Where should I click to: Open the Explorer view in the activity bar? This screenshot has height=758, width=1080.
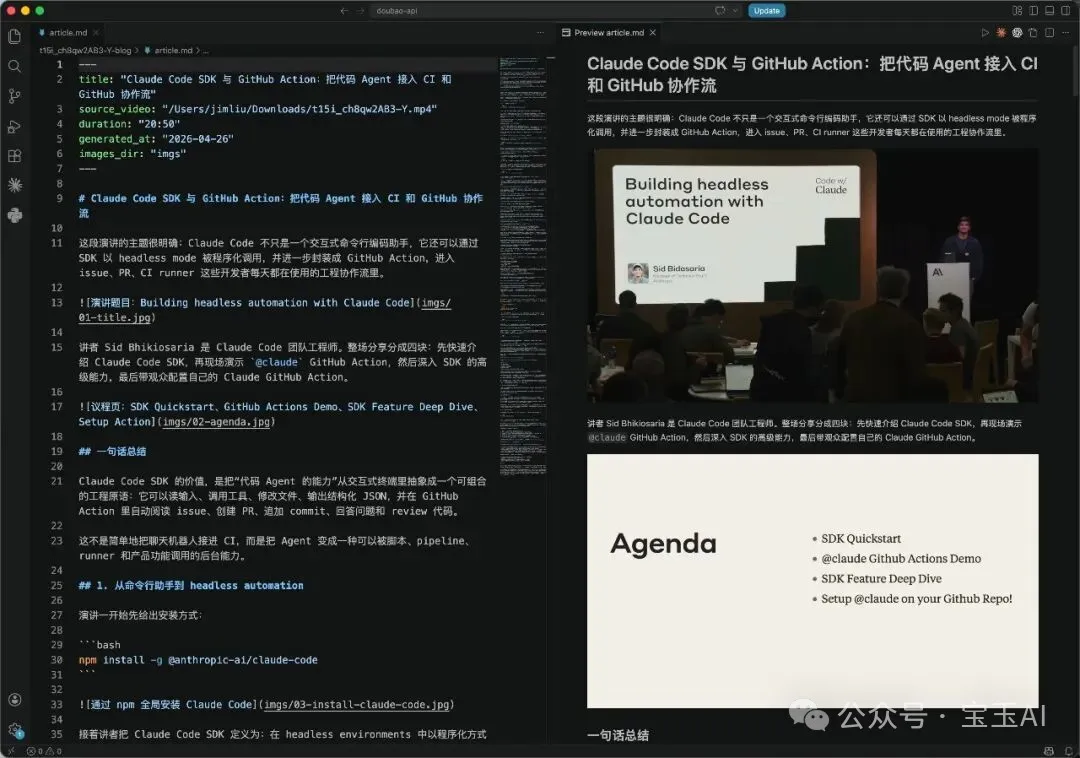click(14, 36)
